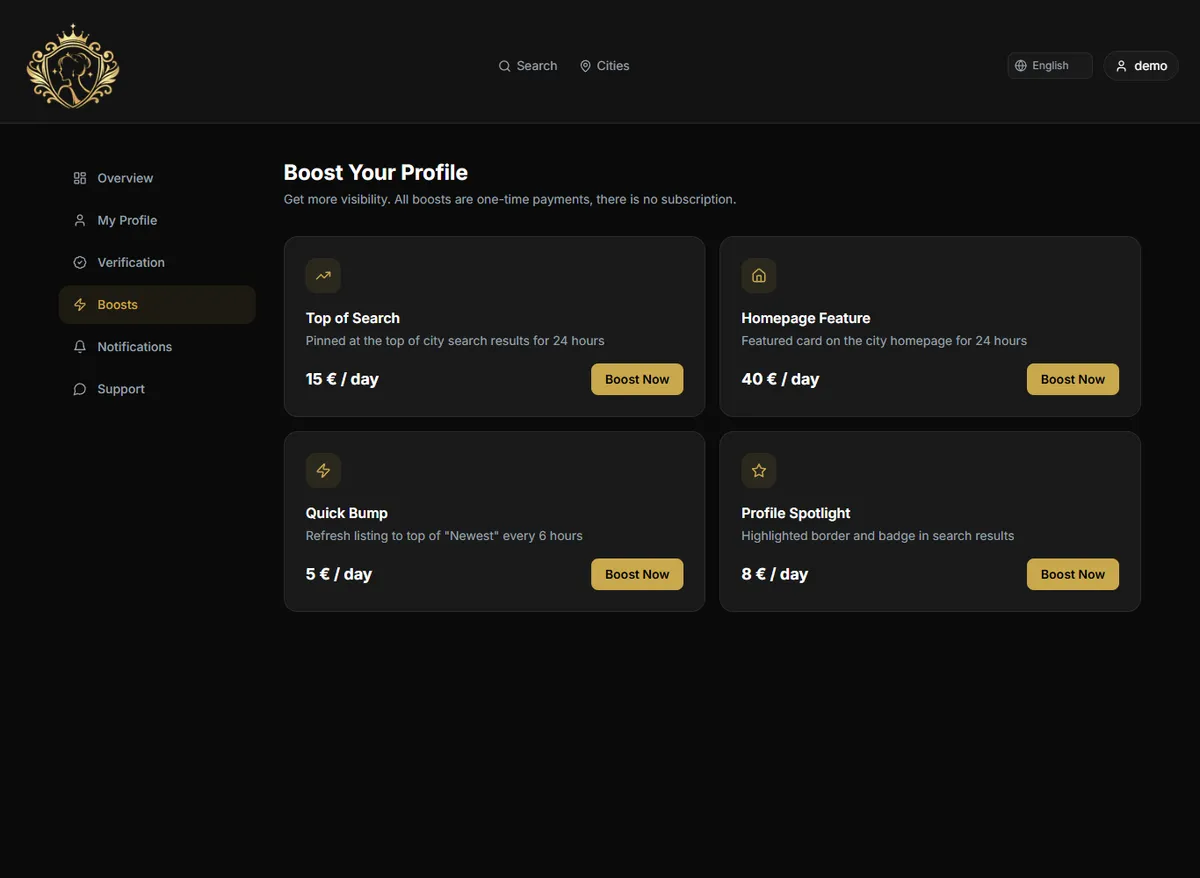Image resolution: width=1200 pixels, height=878 pixels.
Task: Click the Boosts lightning icon in sidebar
Action: (80, 305)
